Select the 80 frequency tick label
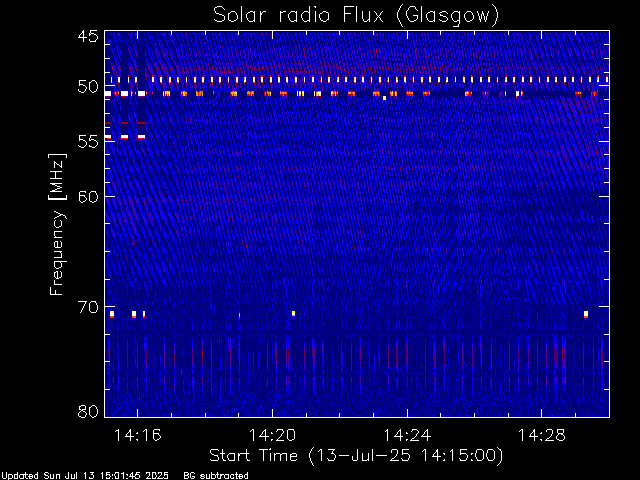Screen dimensions: 640x480 tap(88, 411)
